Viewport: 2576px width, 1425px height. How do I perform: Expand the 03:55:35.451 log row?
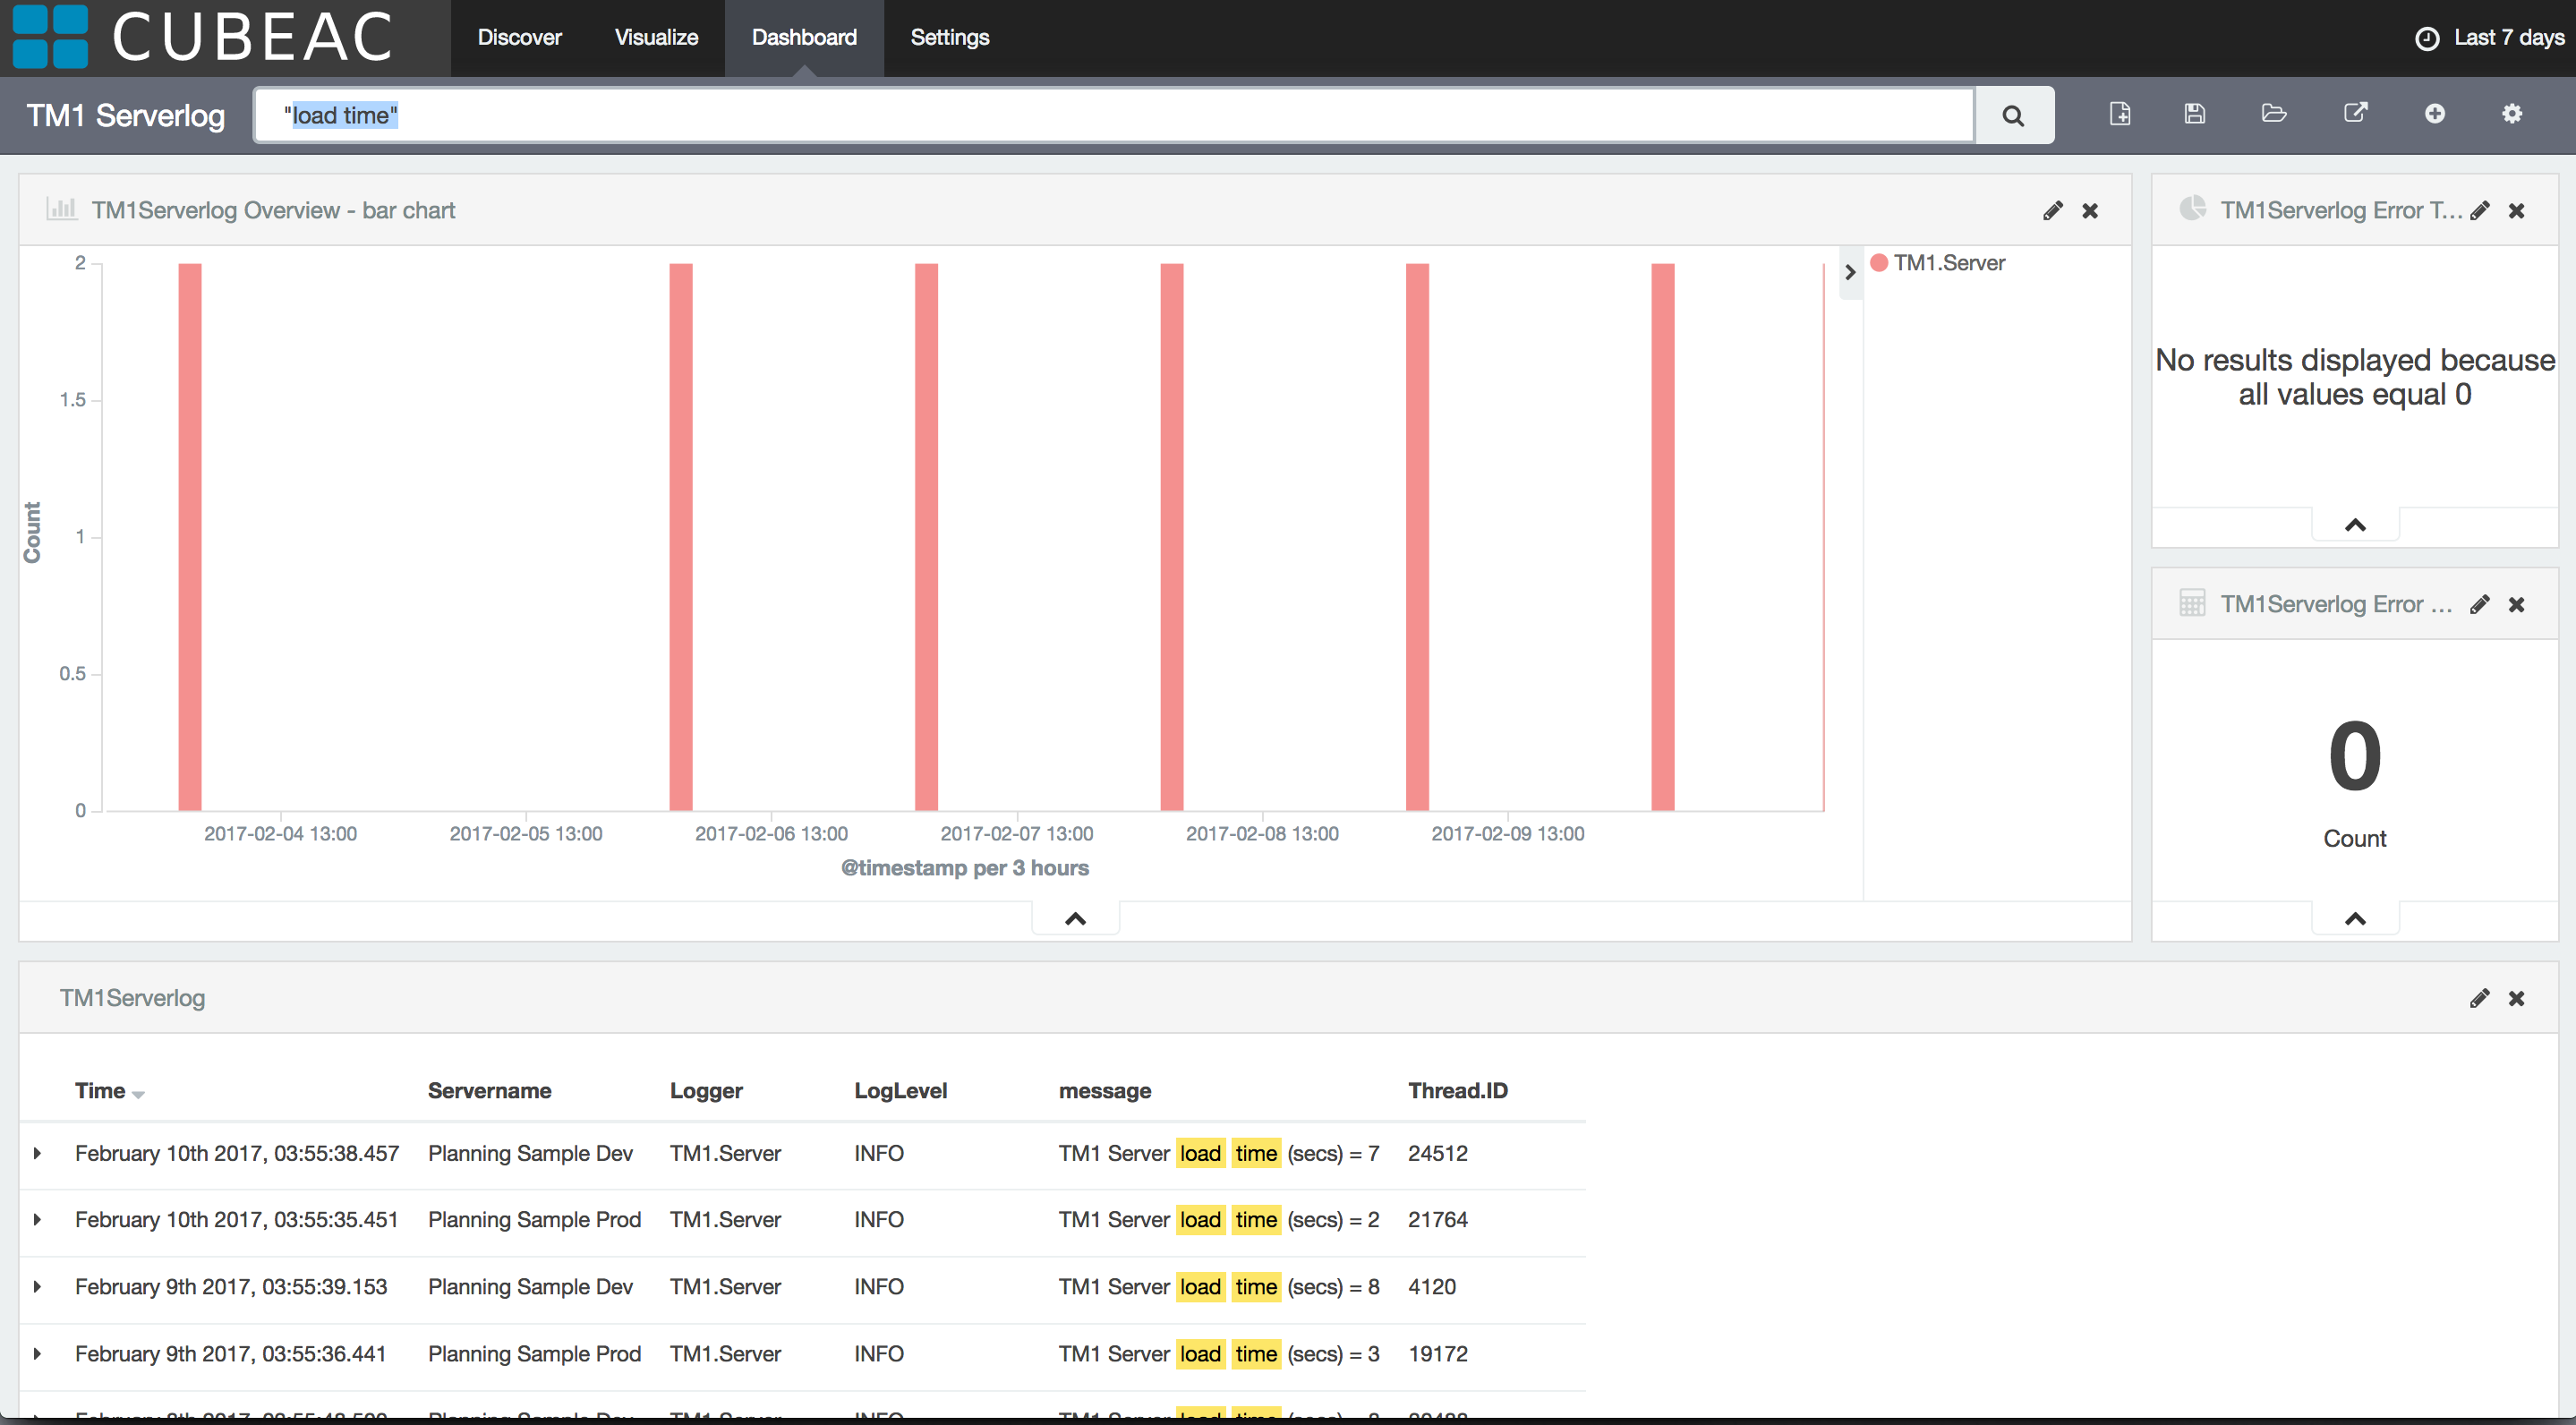(x=37, y=1219)
